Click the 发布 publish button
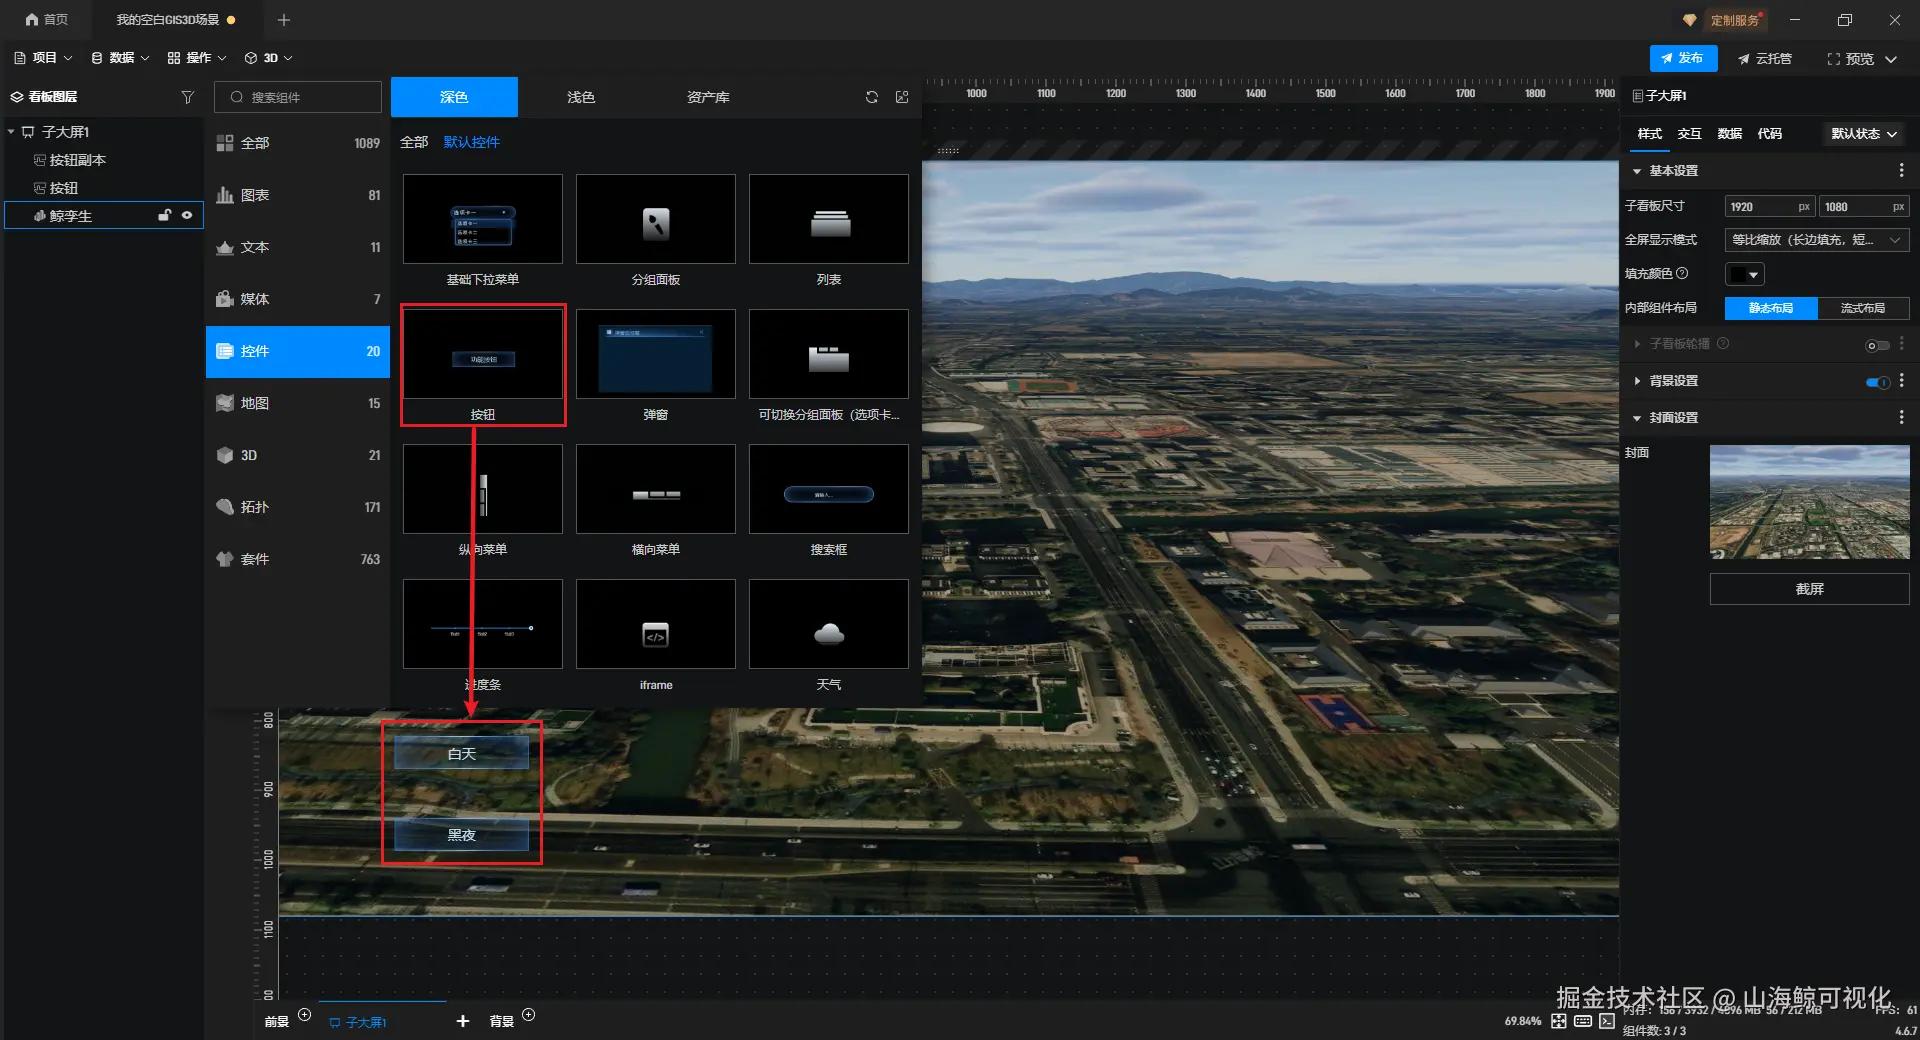The image size is (1920, 1040). point(1683,59)
